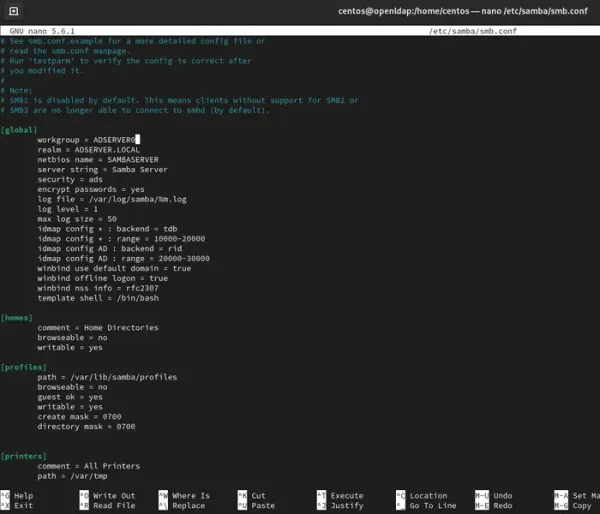Select Write Out in the shortcut bar
The image size is (600, 514).
coord(113,495)
